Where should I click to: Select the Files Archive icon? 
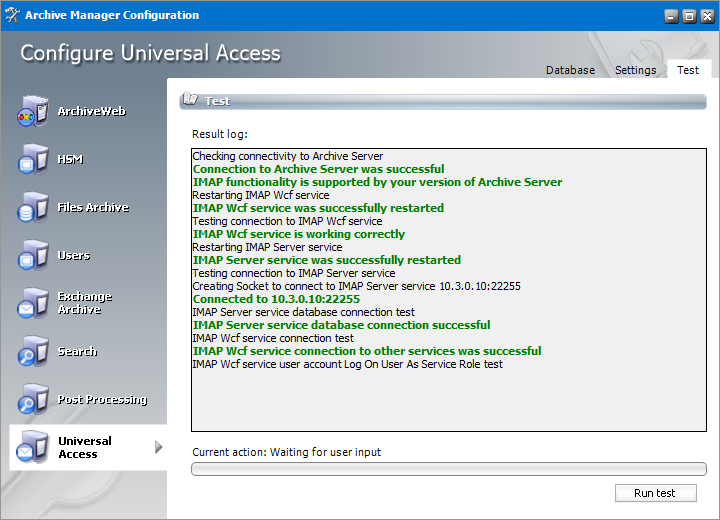(x=32, y=207)
